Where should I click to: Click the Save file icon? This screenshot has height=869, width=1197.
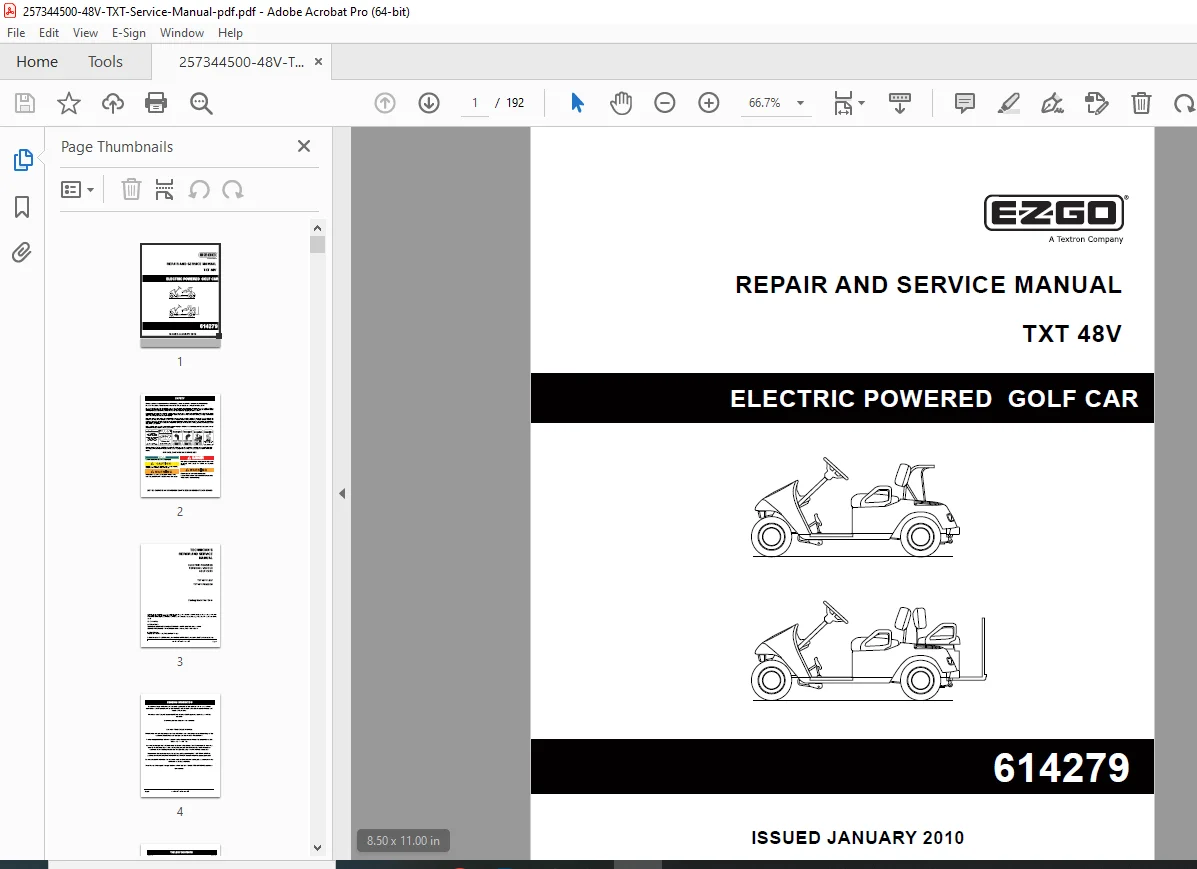(25, 103)
